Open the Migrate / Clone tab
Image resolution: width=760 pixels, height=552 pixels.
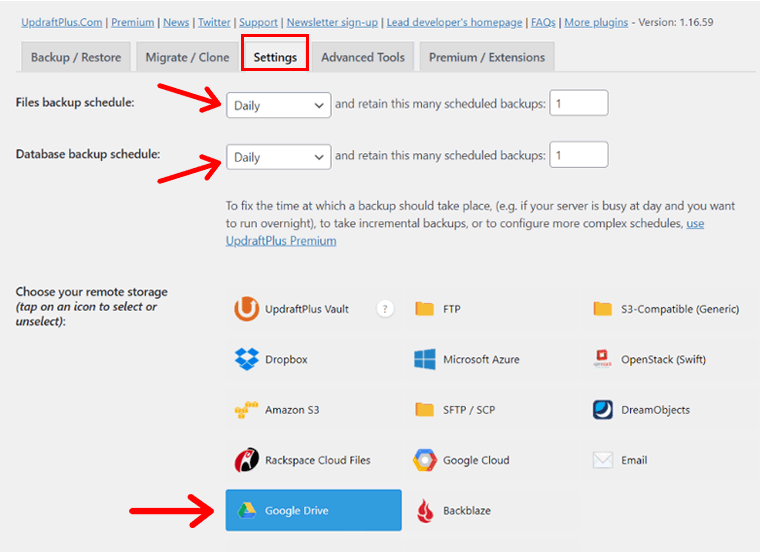coord(187,57)
